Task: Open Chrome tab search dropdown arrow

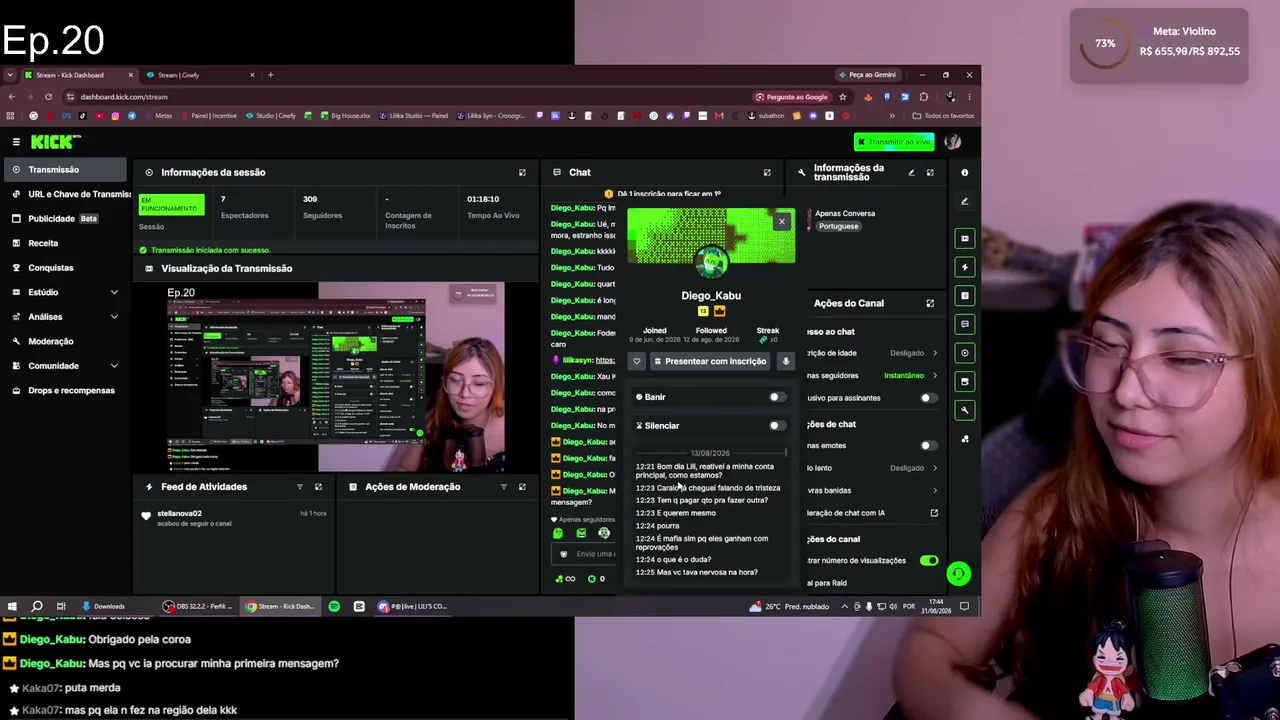Action: [10, 75]
